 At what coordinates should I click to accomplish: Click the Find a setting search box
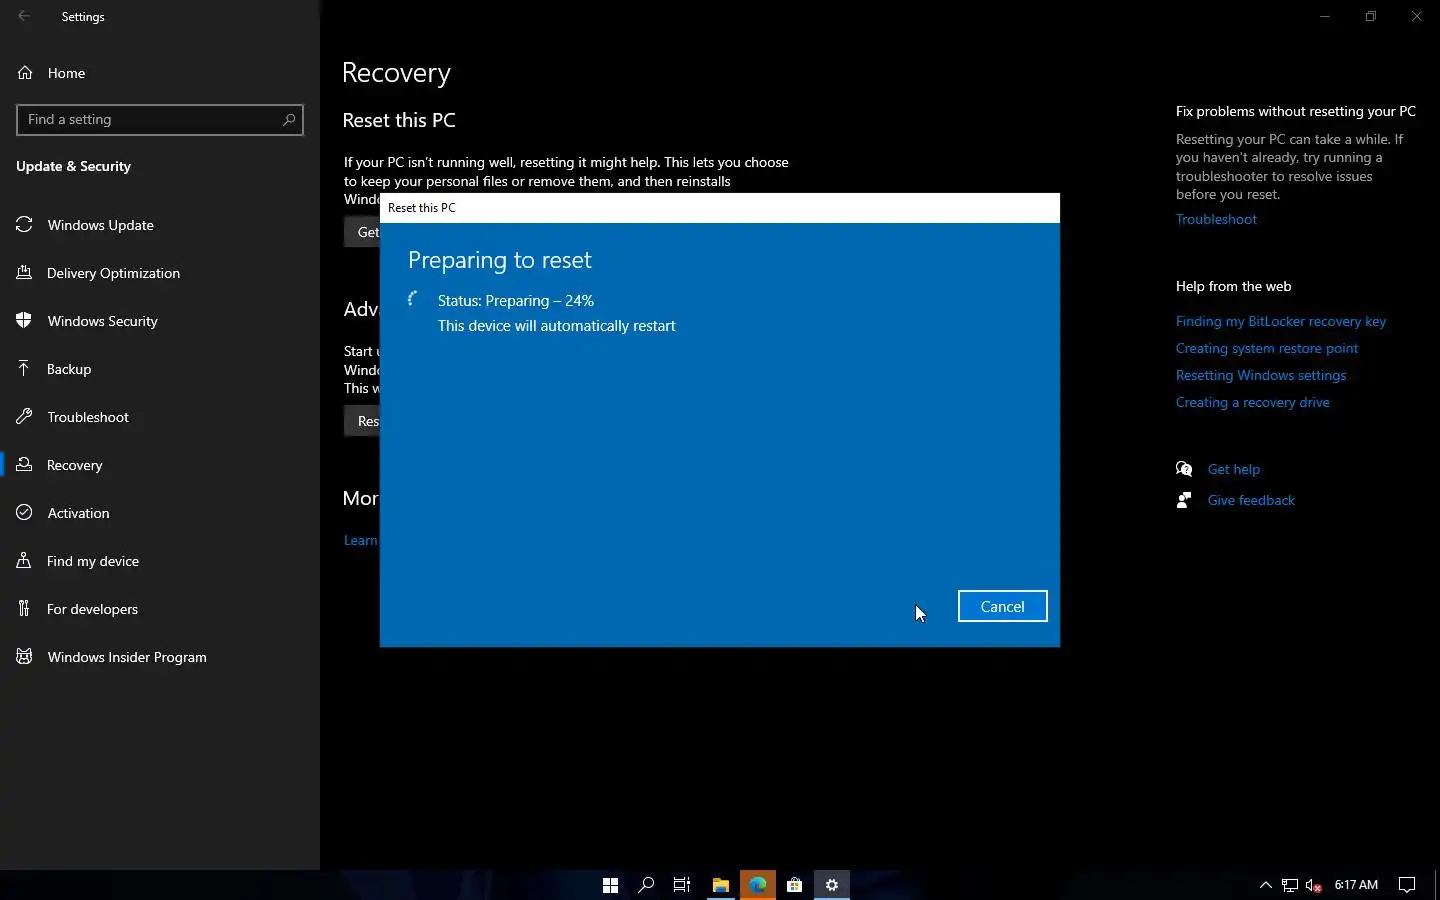click(x=160, y=119)
